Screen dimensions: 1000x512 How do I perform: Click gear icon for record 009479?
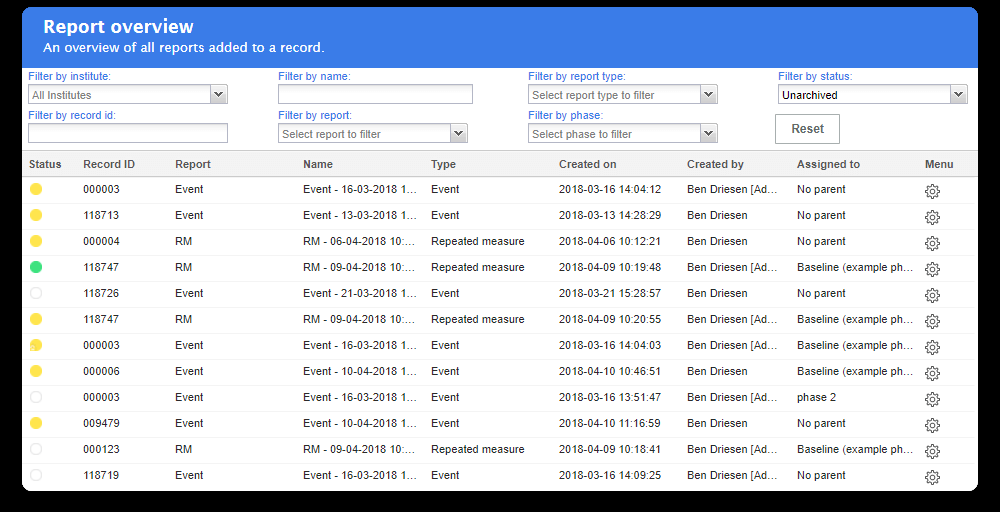pyautogui.click(x=932, y=425)
